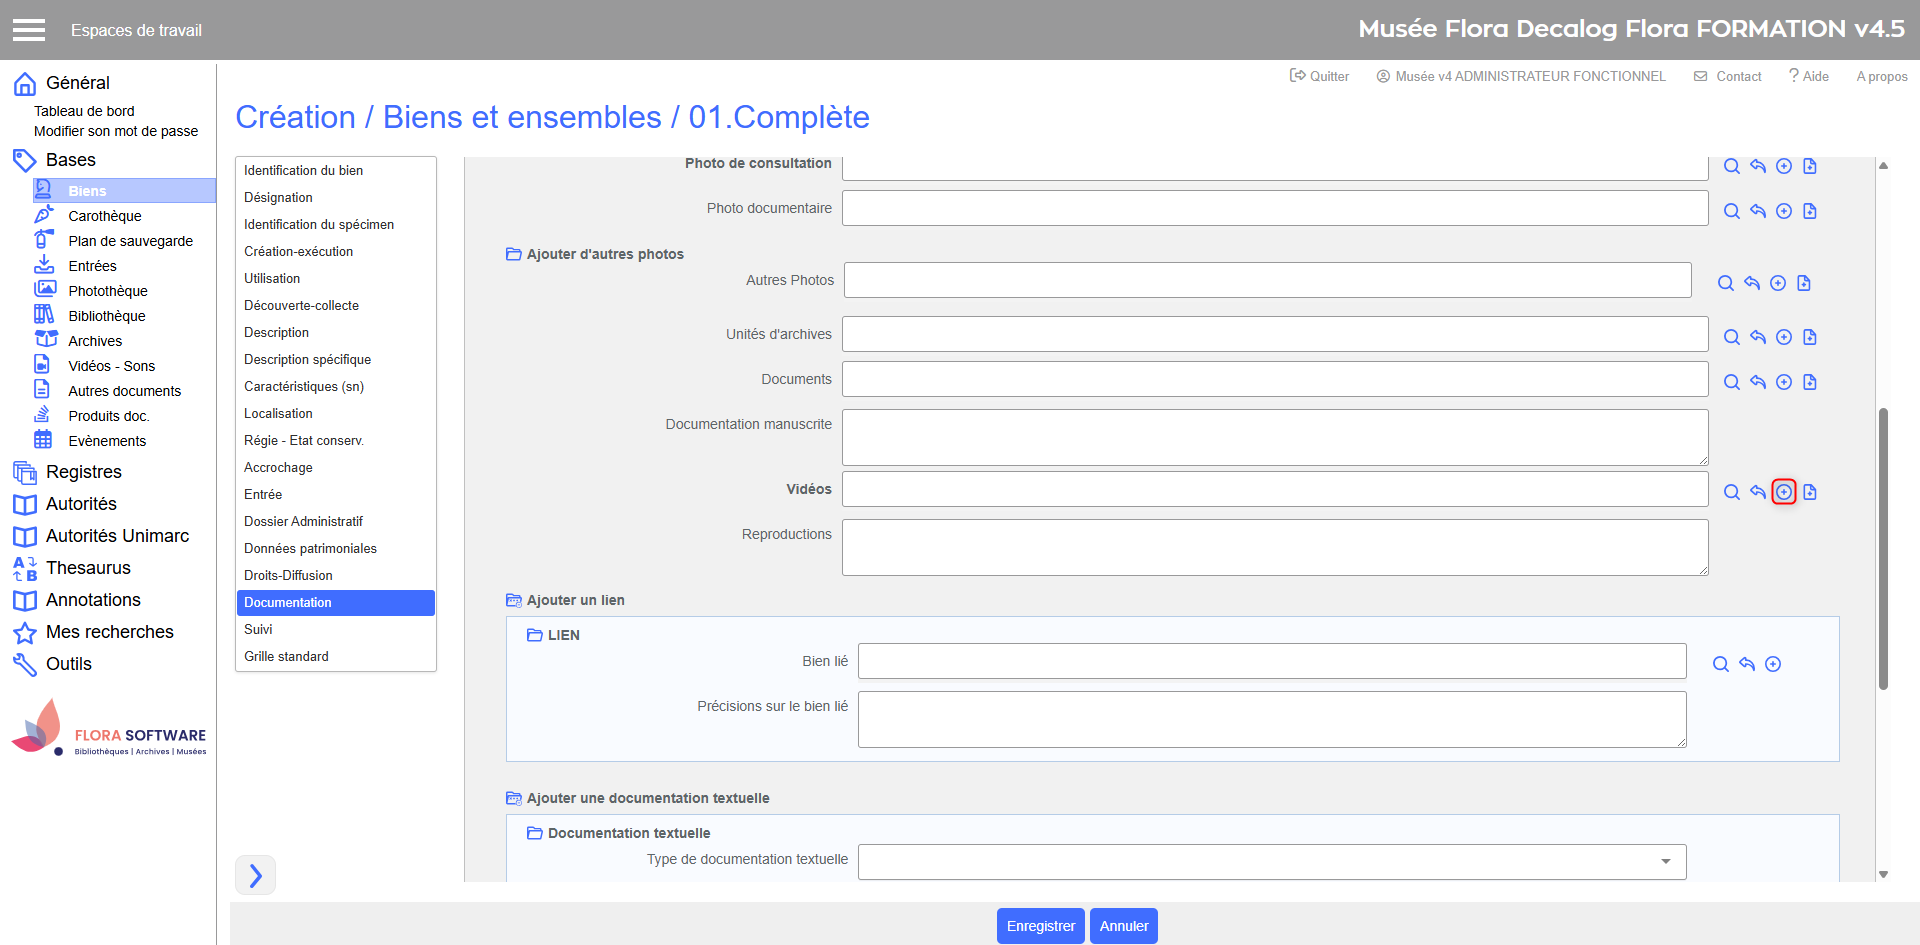Go to Droits-Diffusion section
The width and height of the screenshot is (1920, 945).
coord(288,575)
